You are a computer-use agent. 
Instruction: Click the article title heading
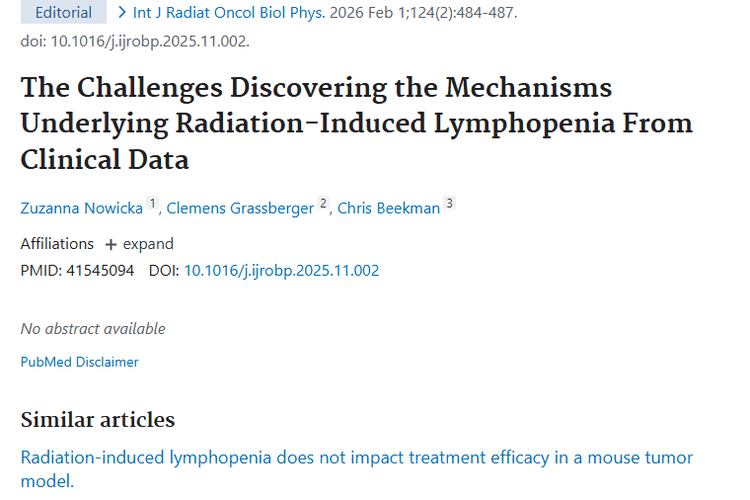coord(356,123)
